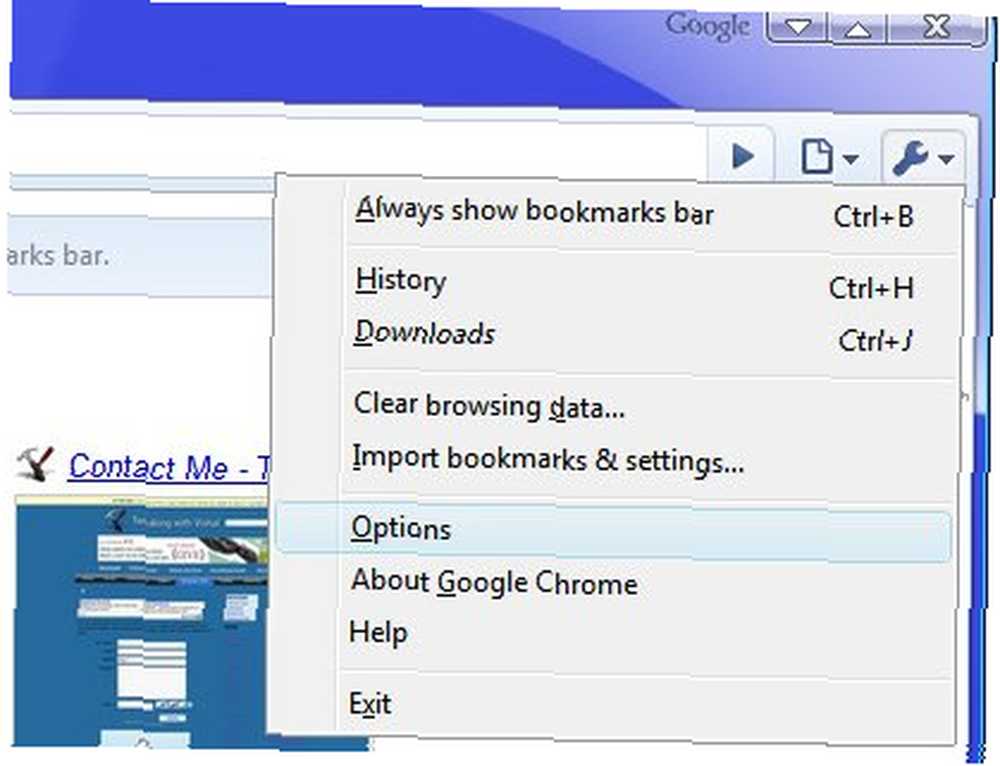Click the Ctrl+J shortcut text
1000x766 pixels.
(875, 341)
